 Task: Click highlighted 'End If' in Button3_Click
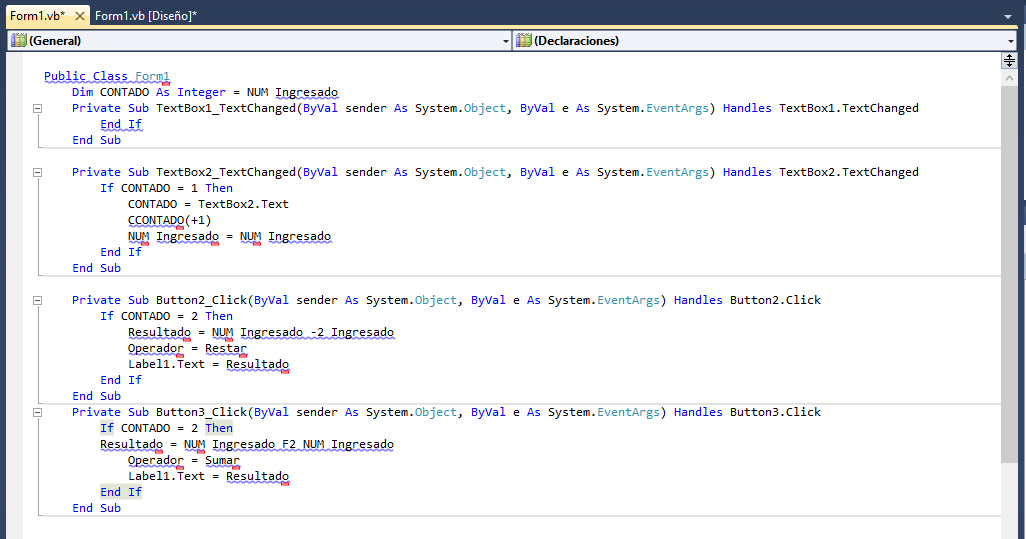click(x=121, y=492)
